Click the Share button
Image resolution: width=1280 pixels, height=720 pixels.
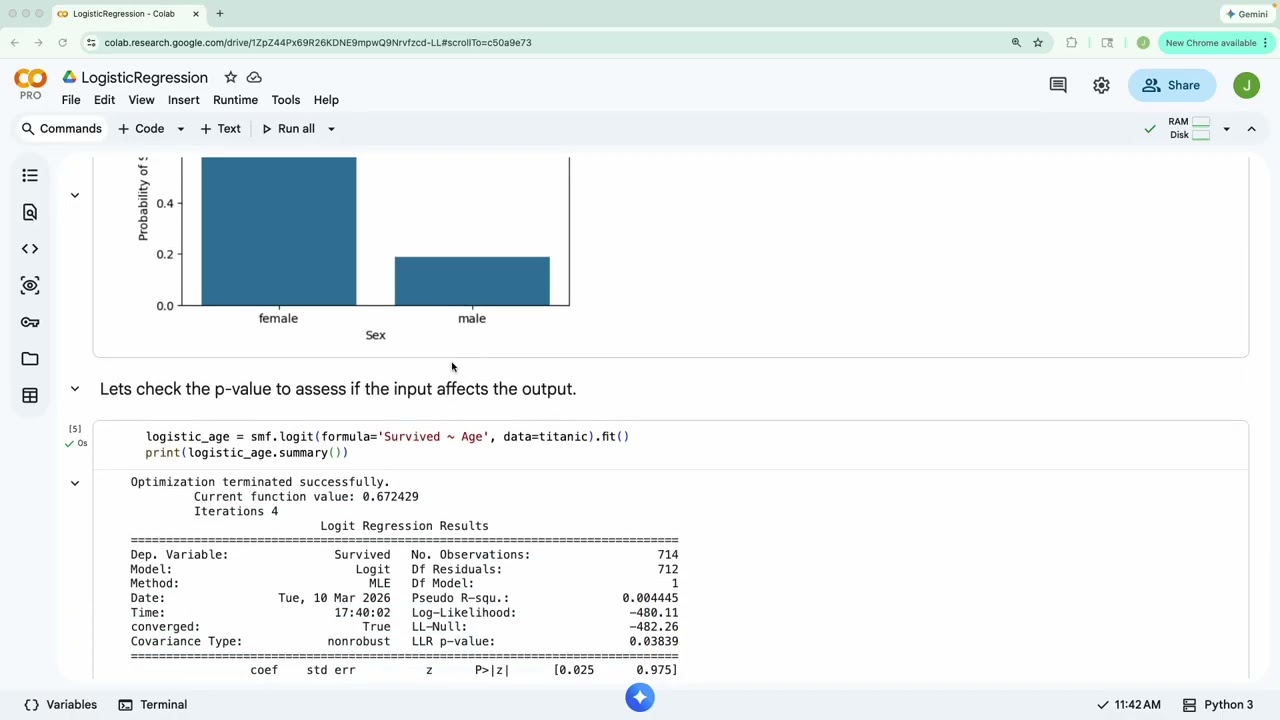(x=1171, y=85)
